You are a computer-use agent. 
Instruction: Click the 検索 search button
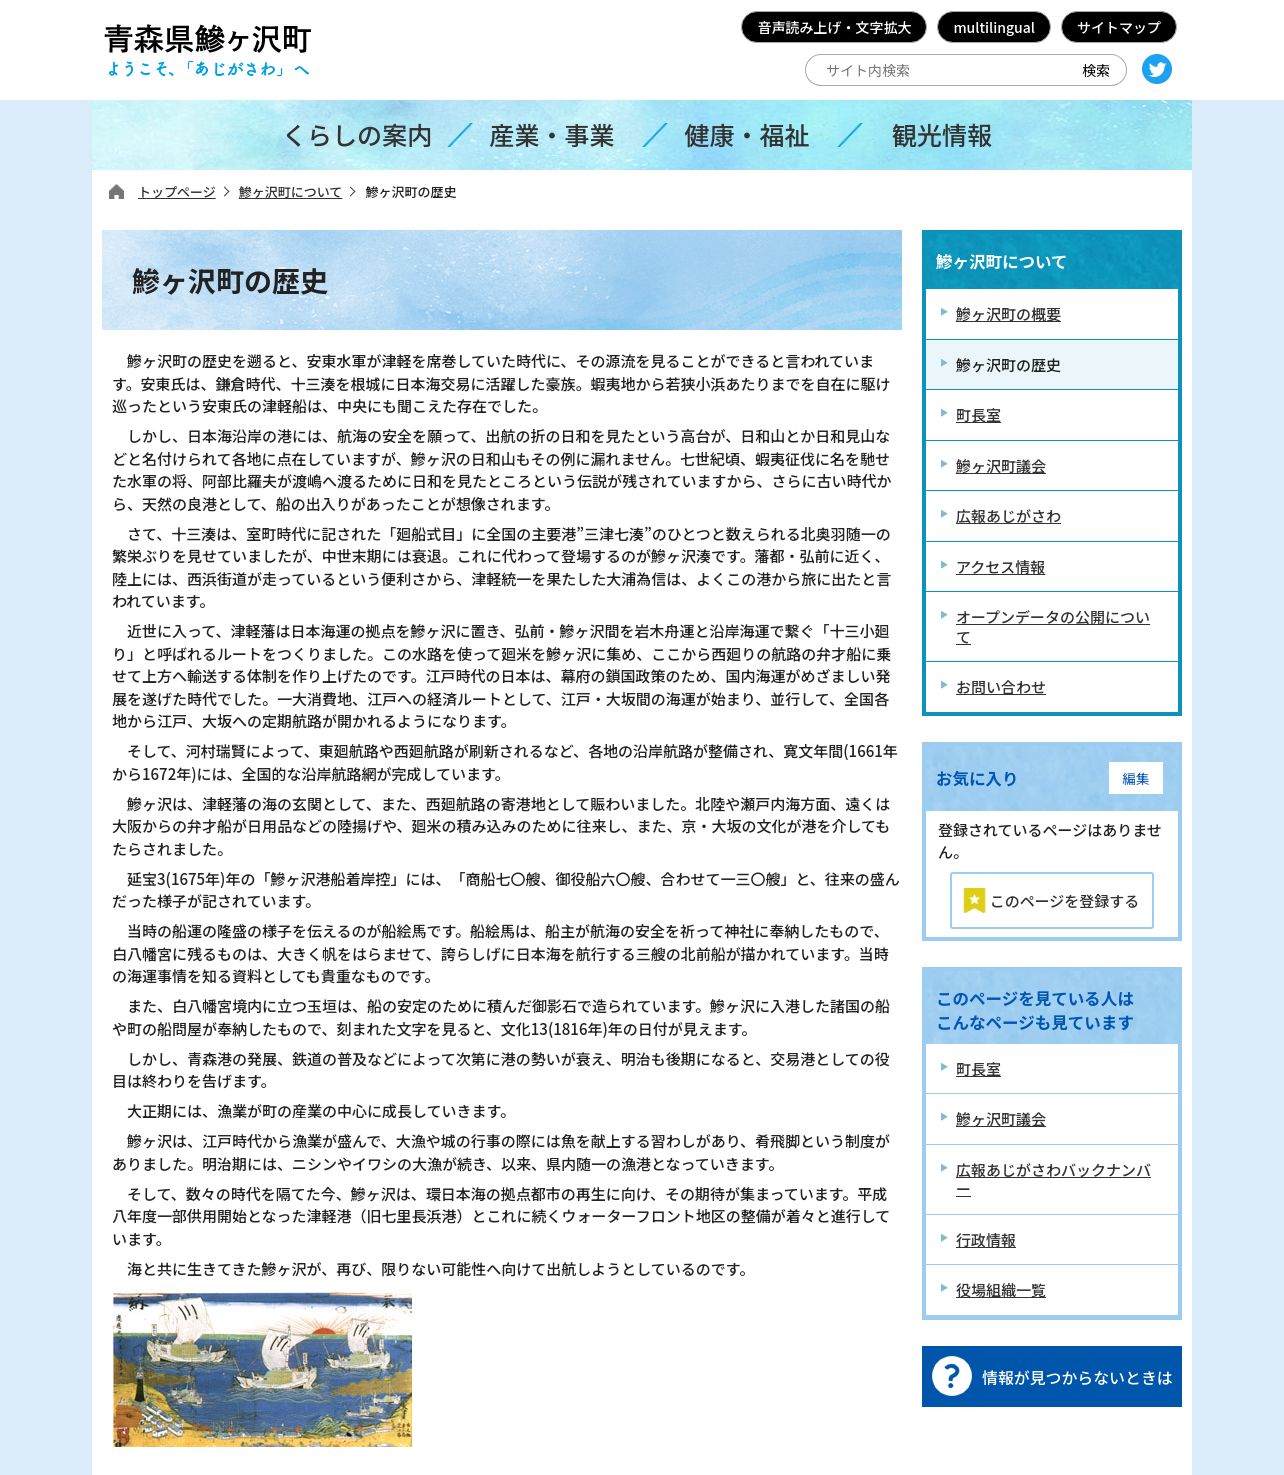coord(1096,70)
